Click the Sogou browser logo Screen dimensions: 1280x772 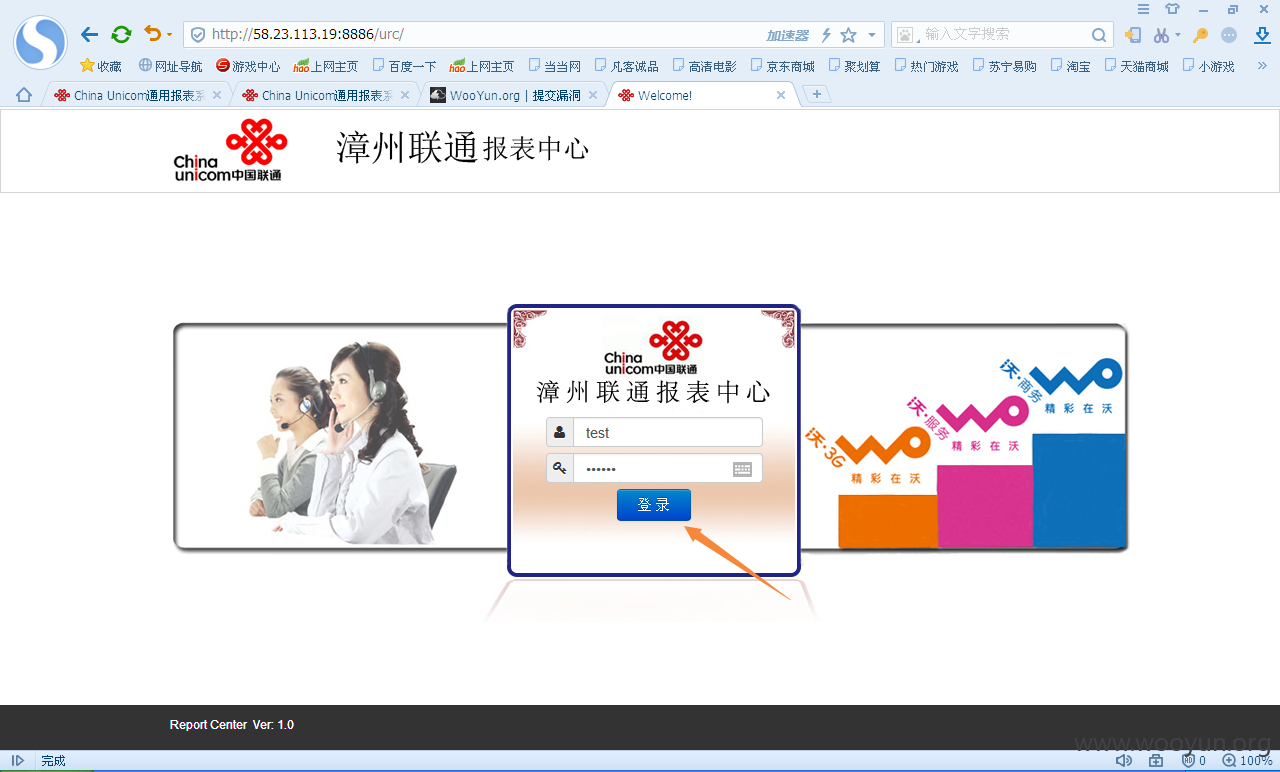40,42
